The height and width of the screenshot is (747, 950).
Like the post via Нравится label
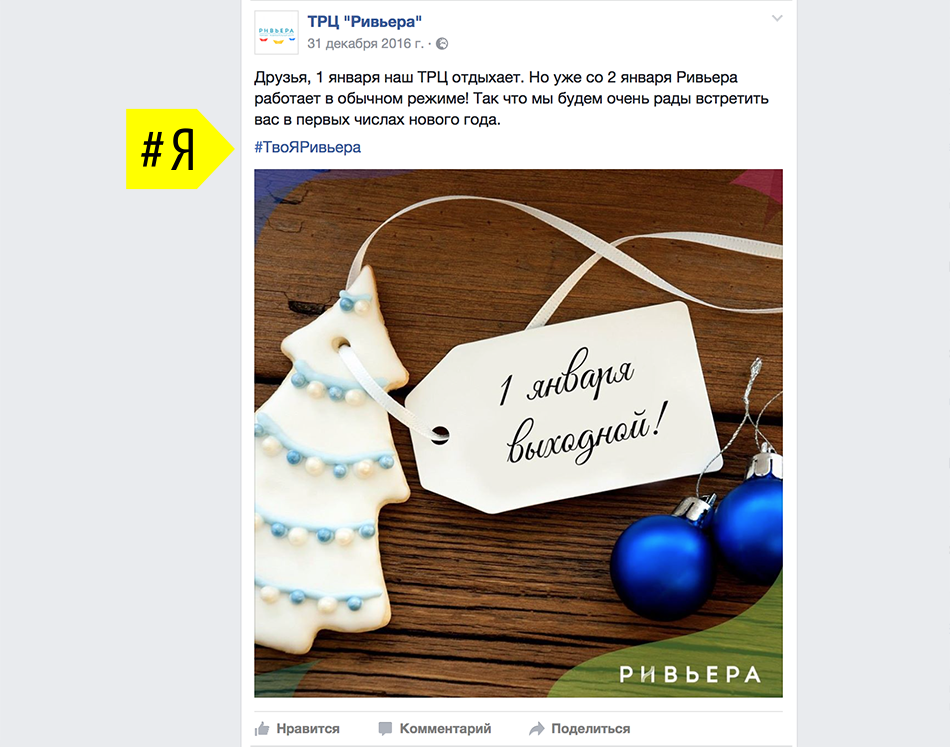308,728
